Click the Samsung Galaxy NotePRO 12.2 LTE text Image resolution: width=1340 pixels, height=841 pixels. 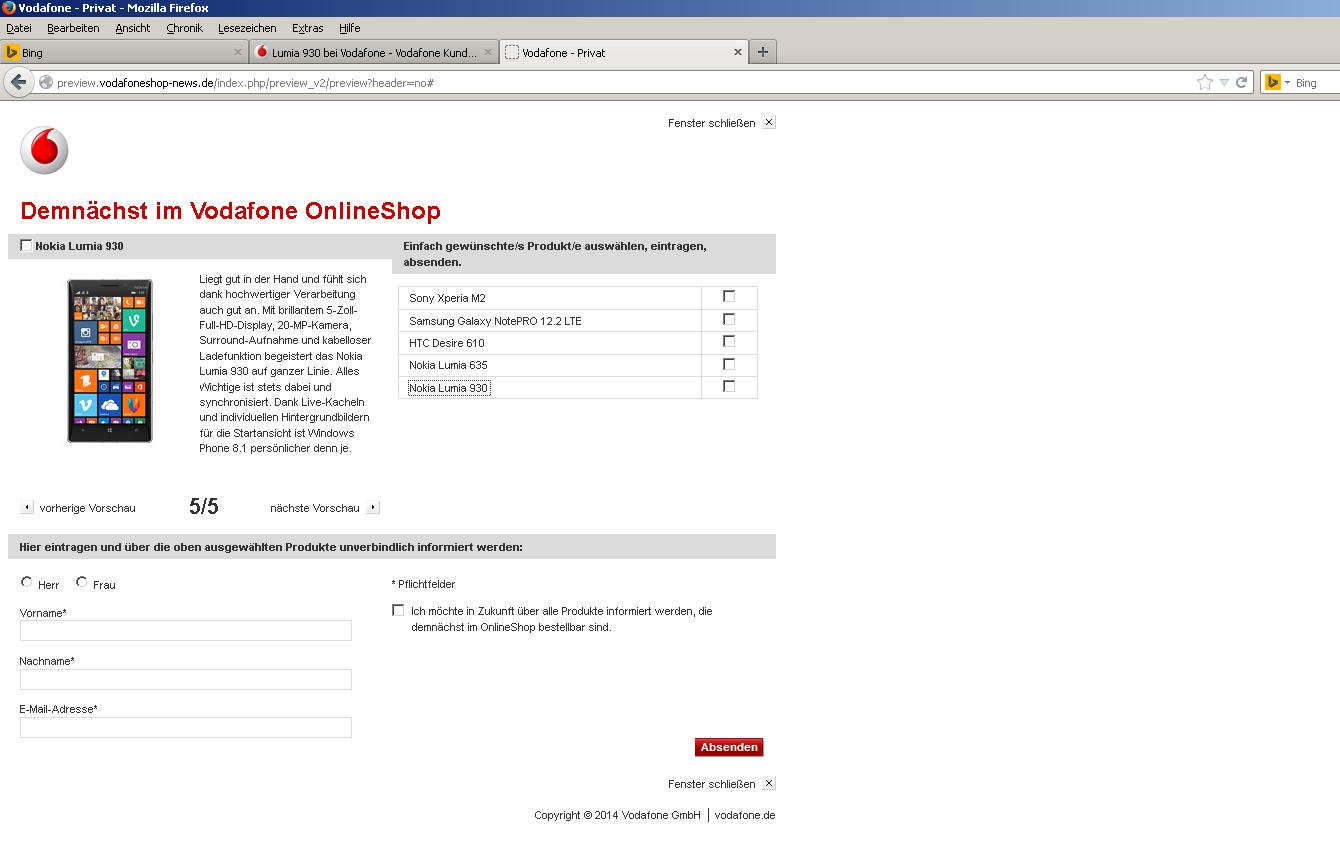(495, 321)
